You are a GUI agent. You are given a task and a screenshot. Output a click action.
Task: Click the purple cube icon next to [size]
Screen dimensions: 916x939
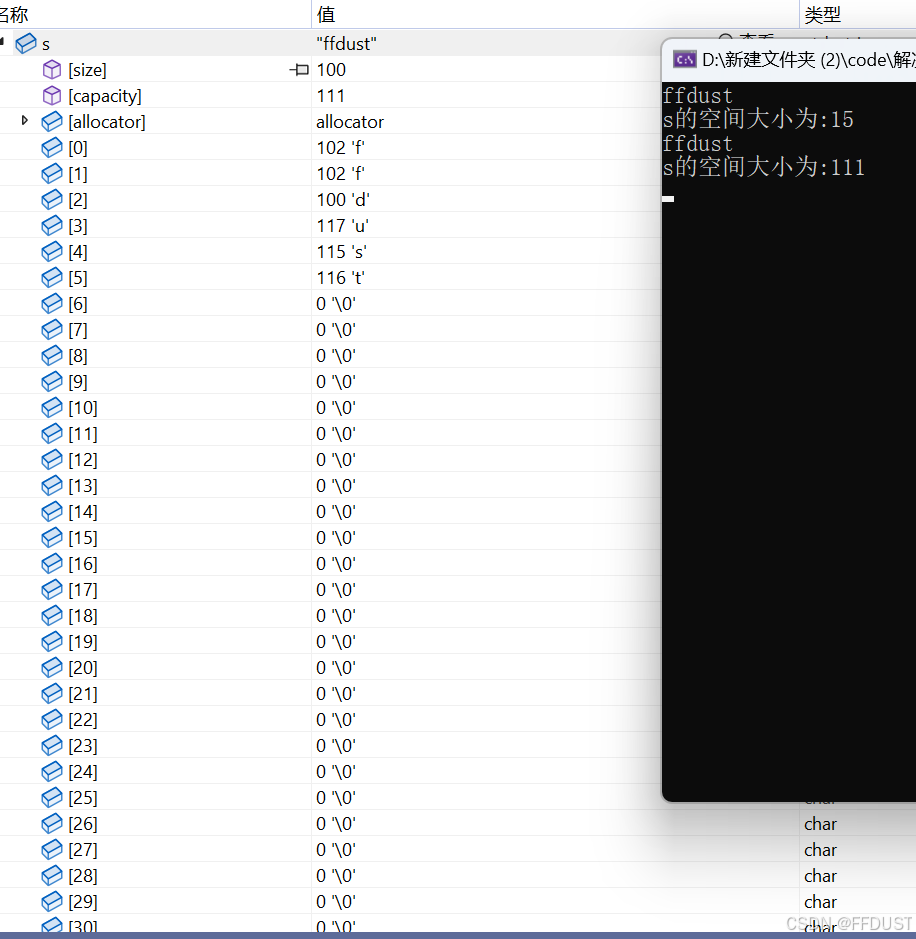click(52, 69)
